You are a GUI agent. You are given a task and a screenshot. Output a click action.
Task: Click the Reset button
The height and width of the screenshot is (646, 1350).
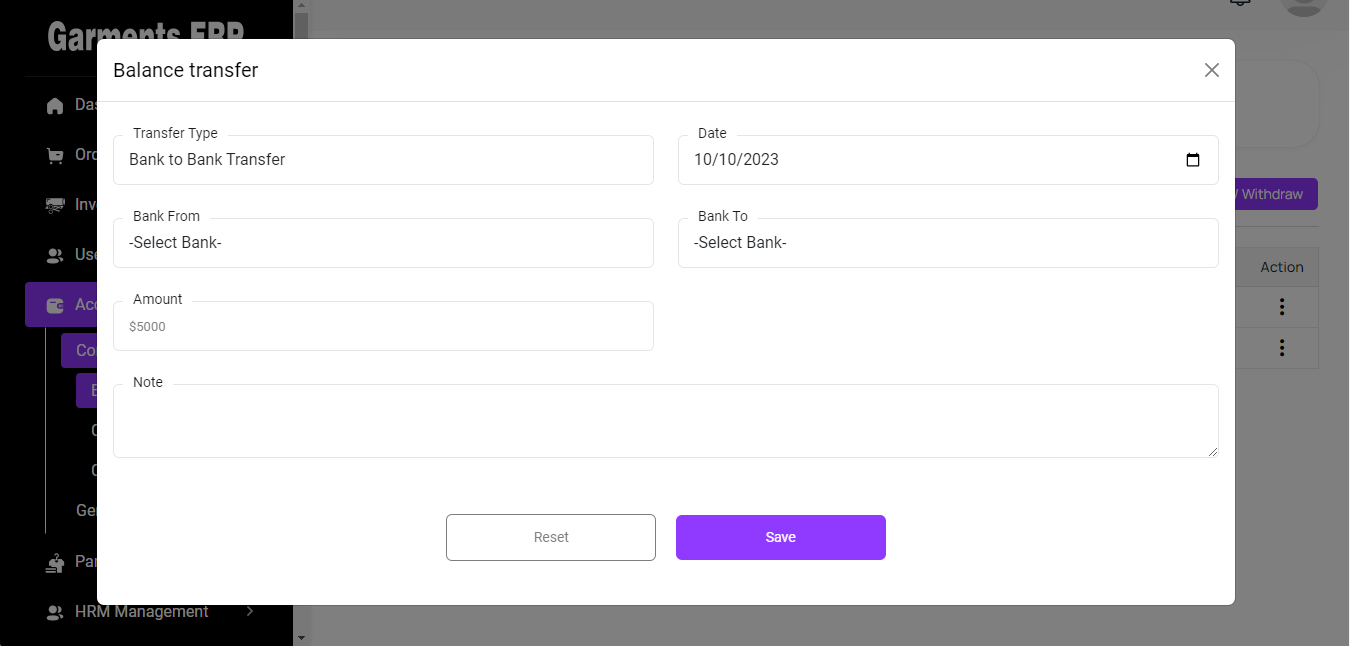550,537
